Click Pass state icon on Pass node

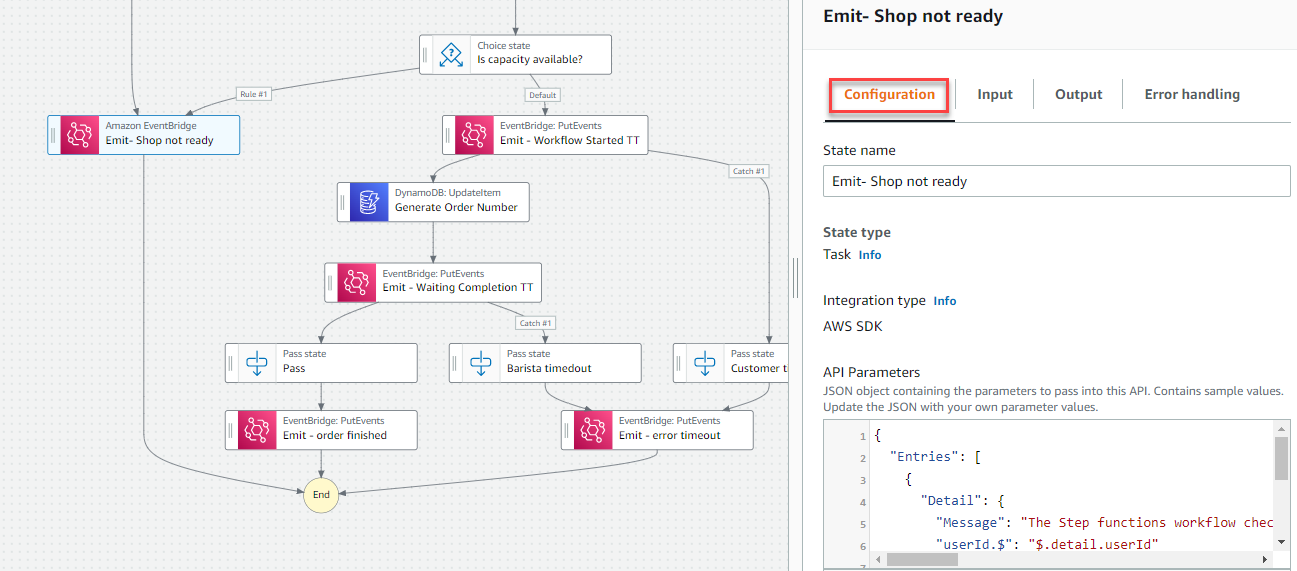(x=258, y=362)
